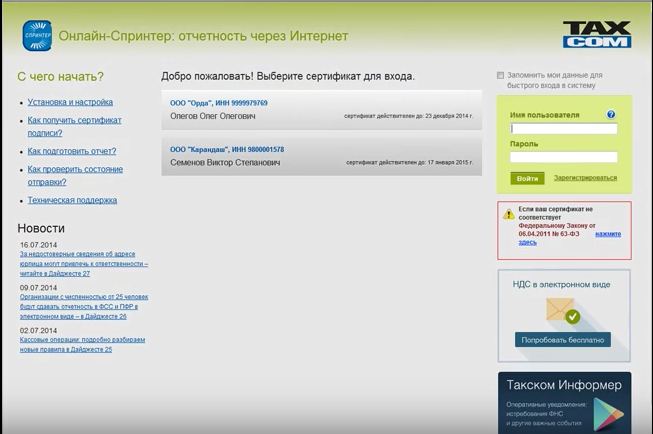Open Как подготовить отчет link
Viewport: 653px width, 434px height.
tap(72, 151)
